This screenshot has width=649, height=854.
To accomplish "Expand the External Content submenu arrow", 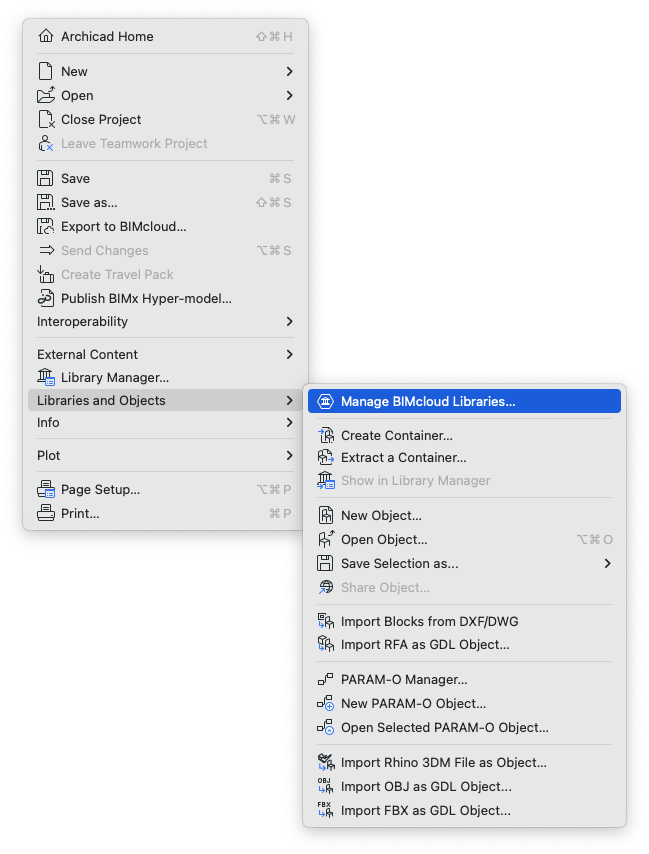I will pos(290,354).
